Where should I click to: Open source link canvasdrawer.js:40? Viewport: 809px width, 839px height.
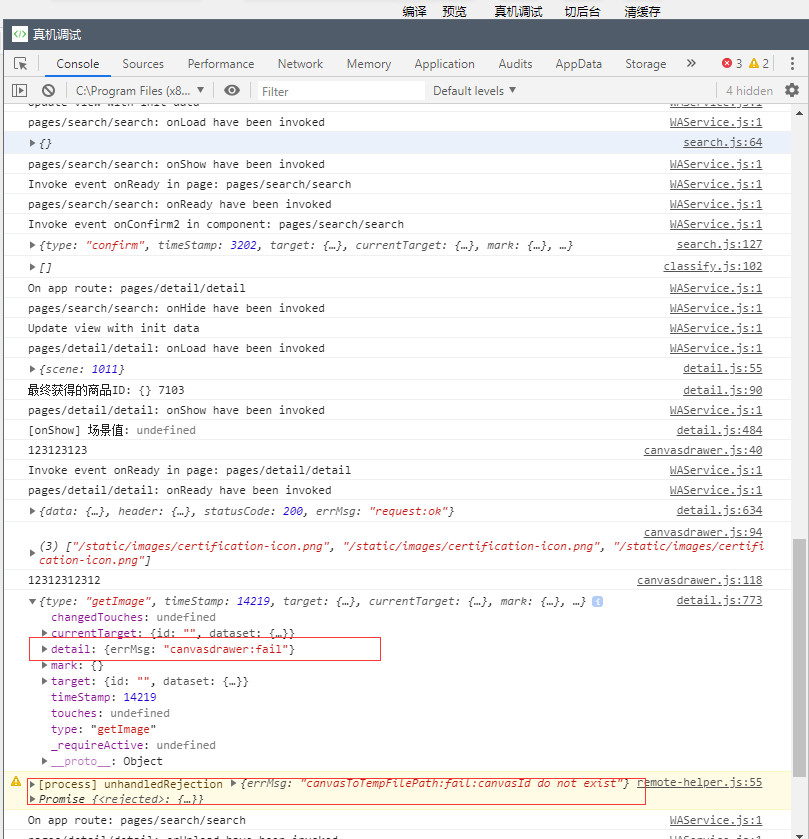[x=703, y=450]
